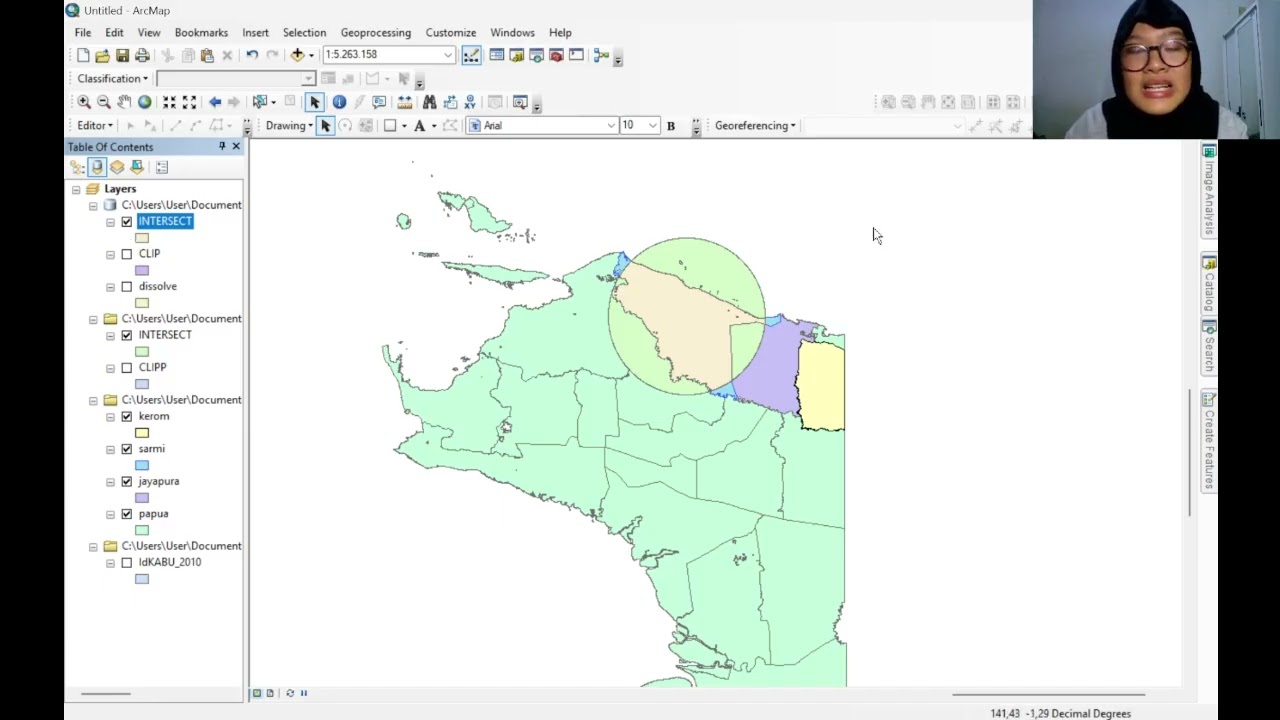Select the Drawing text A tool
Viewport: 1280px width, 720px height.
click(x=419, y=126)
